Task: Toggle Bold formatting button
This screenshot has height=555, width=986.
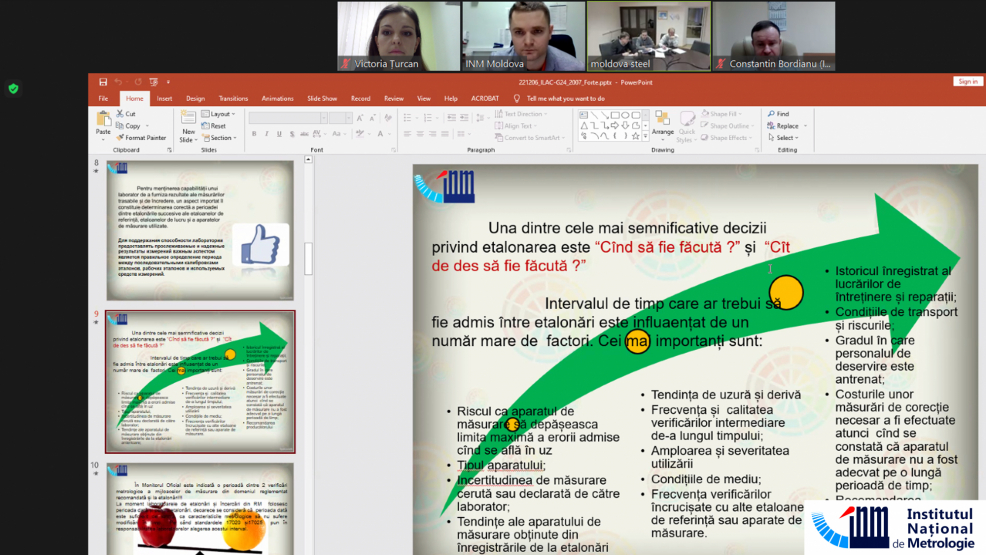Action: pos(254,133)
